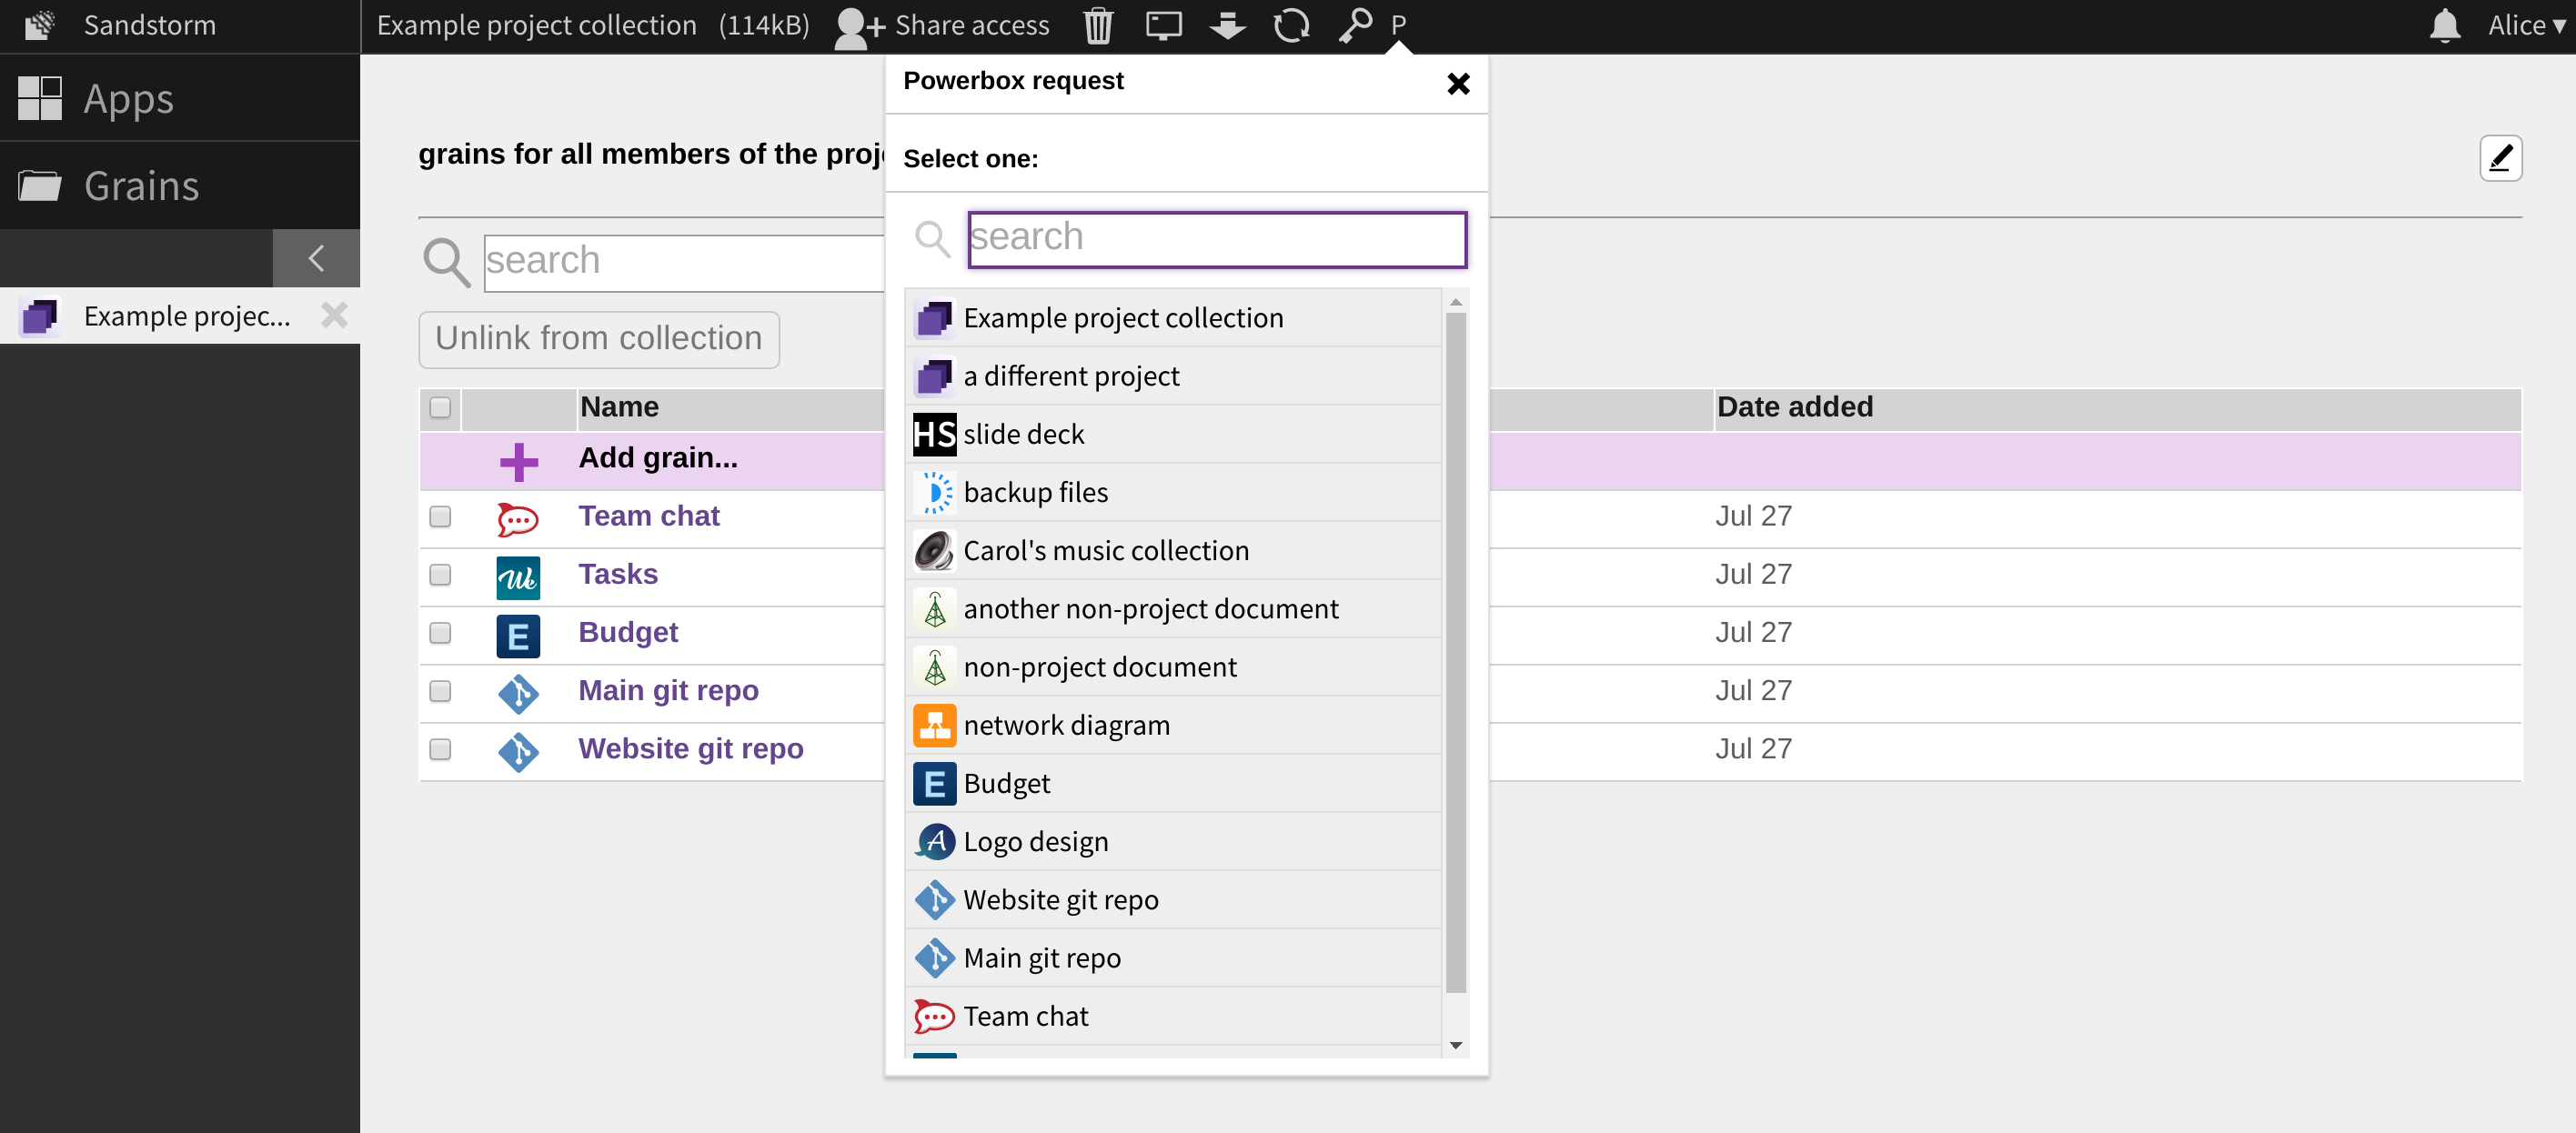Click the restart grain circular icon

[1291, 25]
